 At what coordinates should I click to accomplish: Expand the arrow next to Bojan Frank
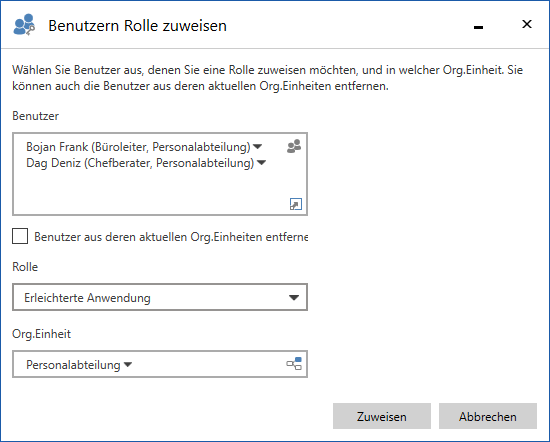pyautogui.click(x=257, y=147)
